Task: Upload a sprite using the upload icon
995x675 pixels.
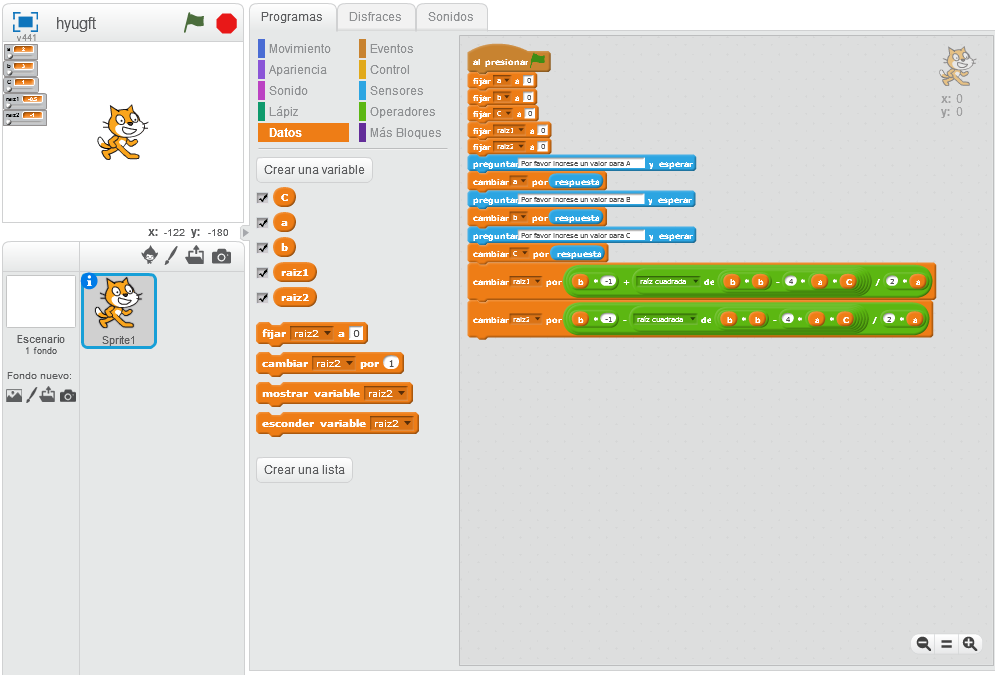Action: tap(196, 256)
